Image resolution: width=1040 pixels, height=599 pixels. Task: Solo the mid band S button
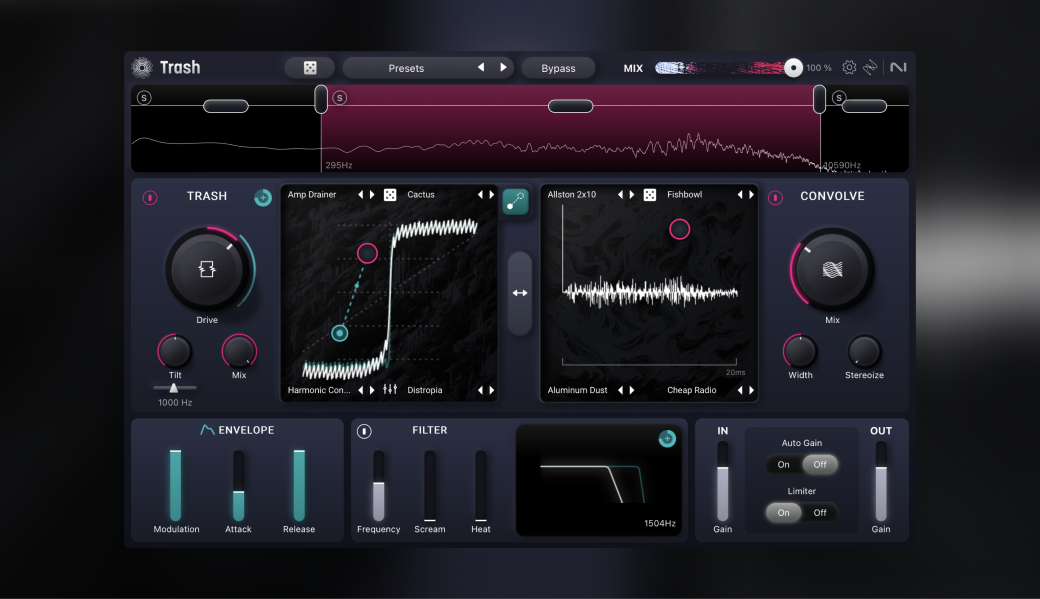[340, 98]
